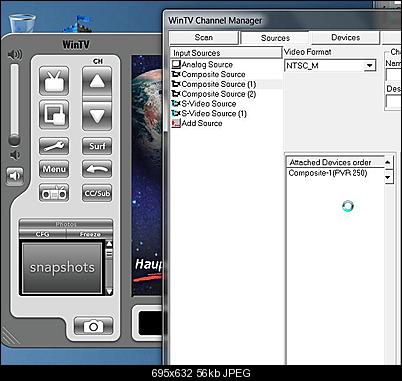The image size is (402, 381).
Task: Click the snapshots list scroll up arrow
Action: (109, 244)
